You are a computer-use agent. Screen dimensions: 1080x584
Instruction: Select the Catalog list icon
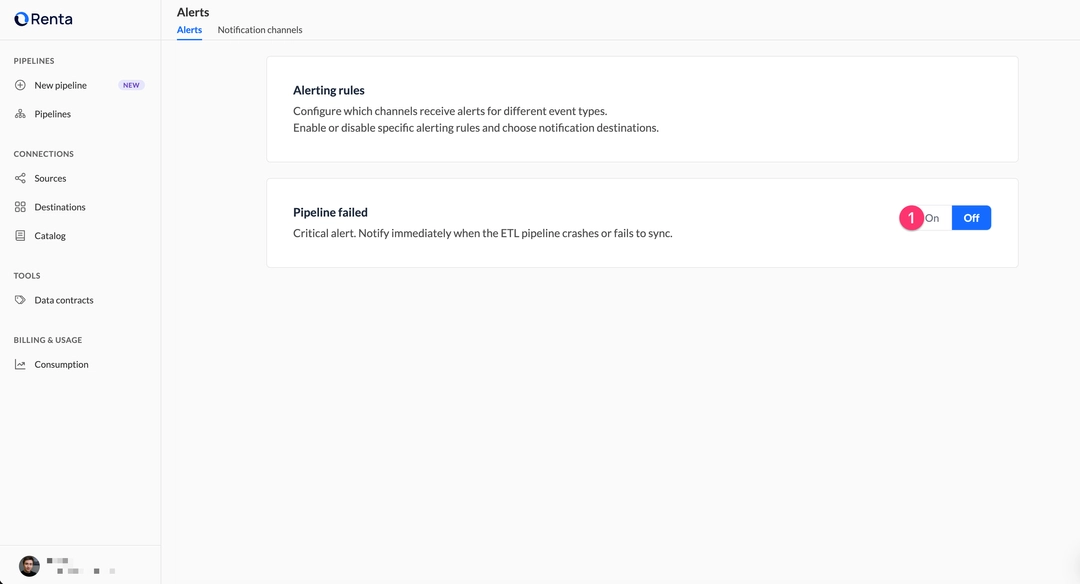point(20,235)
